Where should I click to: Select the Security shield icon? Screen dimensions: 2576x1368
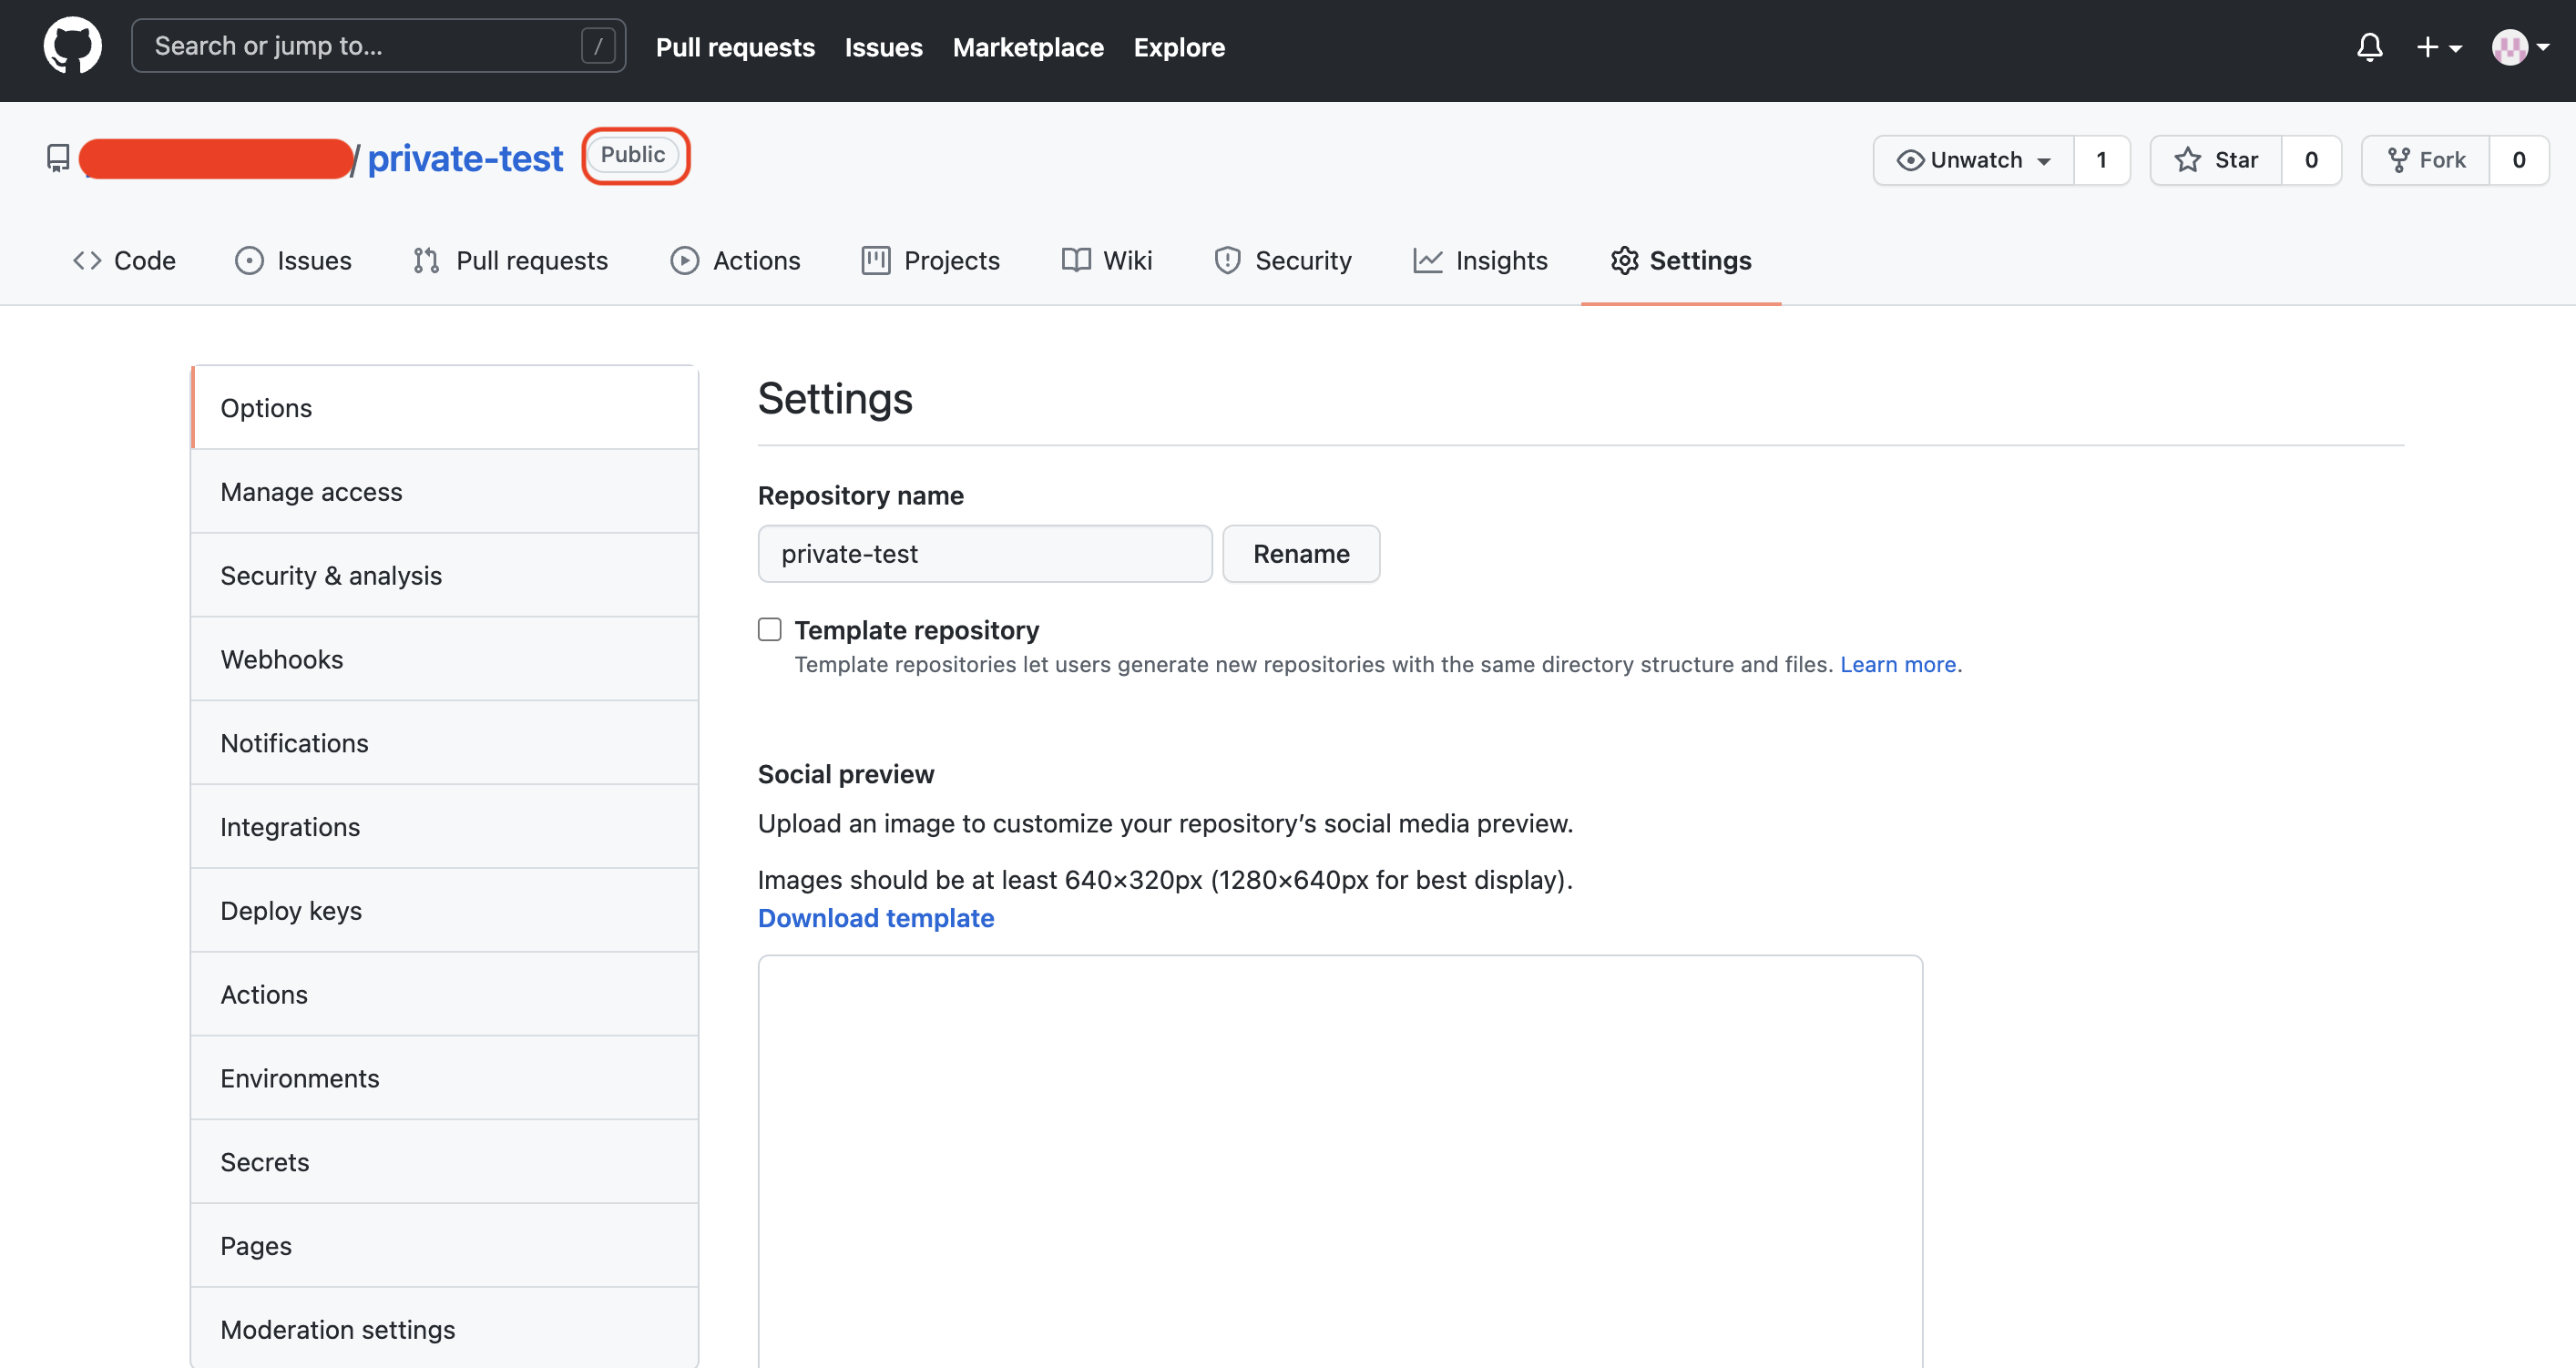click(x=1228, y=260)
